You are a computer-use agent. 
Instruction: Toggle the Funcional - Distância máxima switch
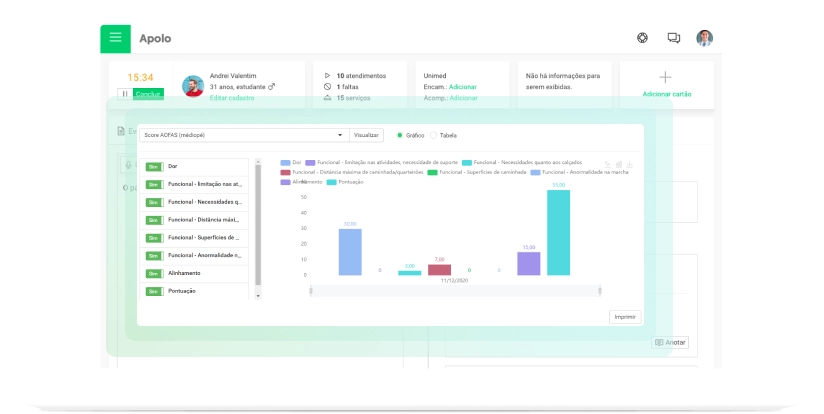[154, 220]
